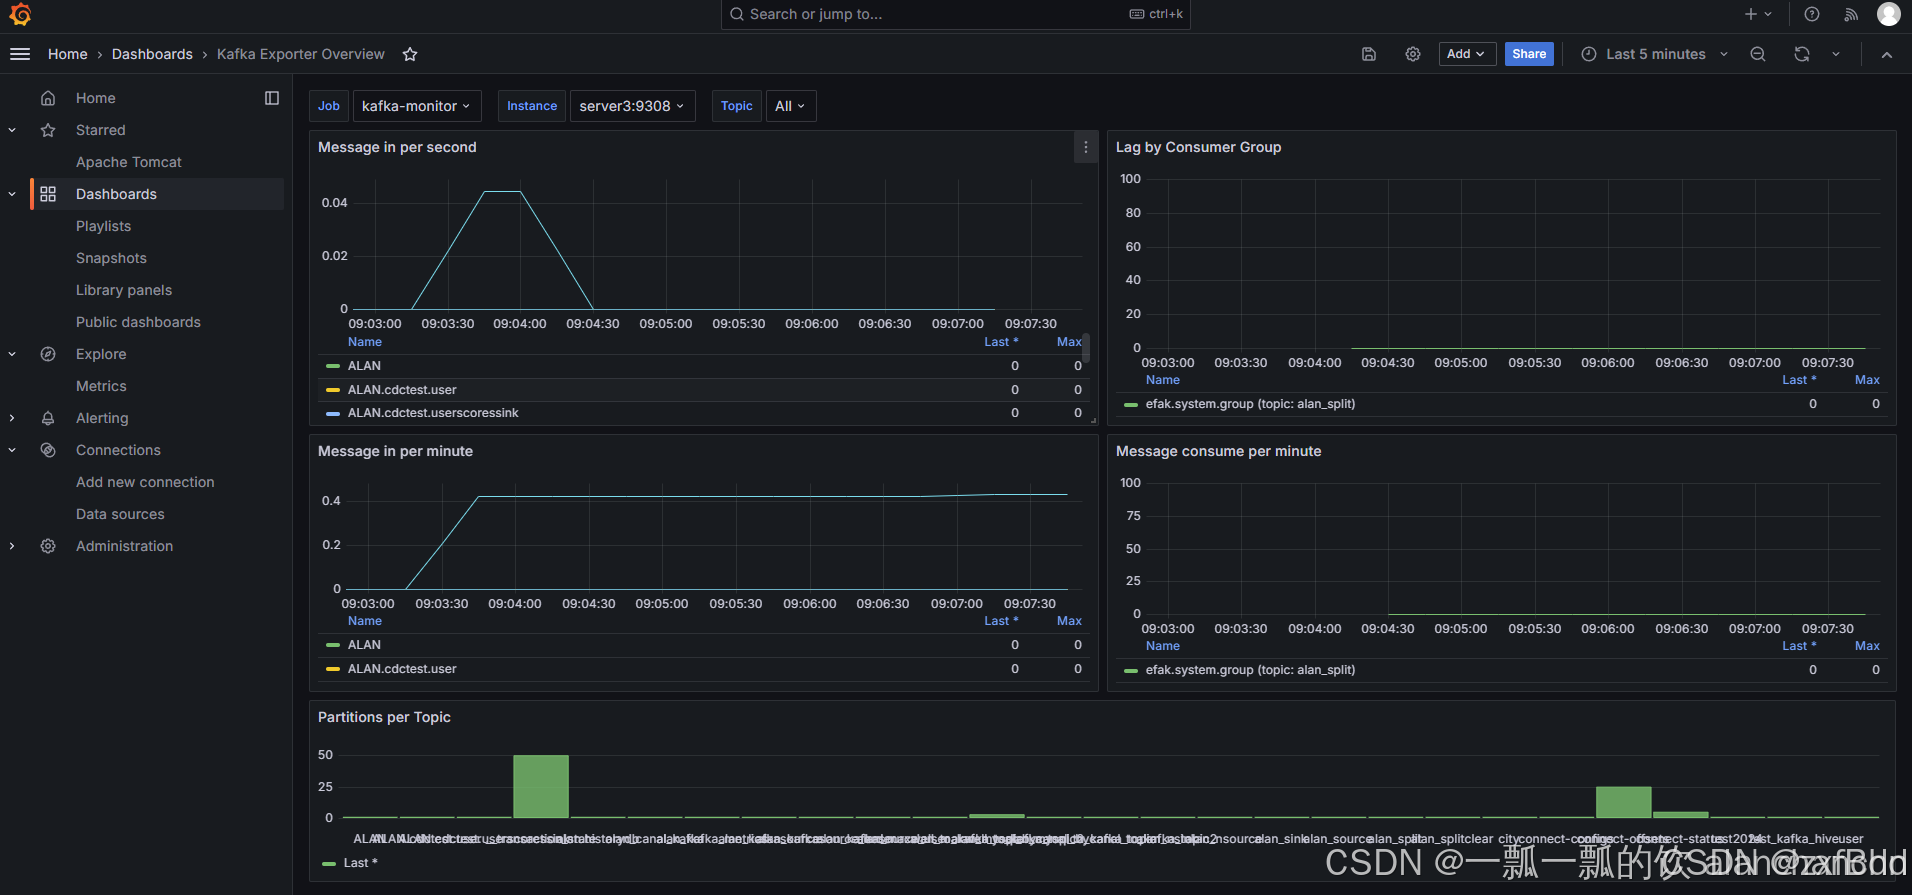This screenshot has width=1912, height=895.
Task: Click the Home icon in sidebar
Action: tap(48, 98)
